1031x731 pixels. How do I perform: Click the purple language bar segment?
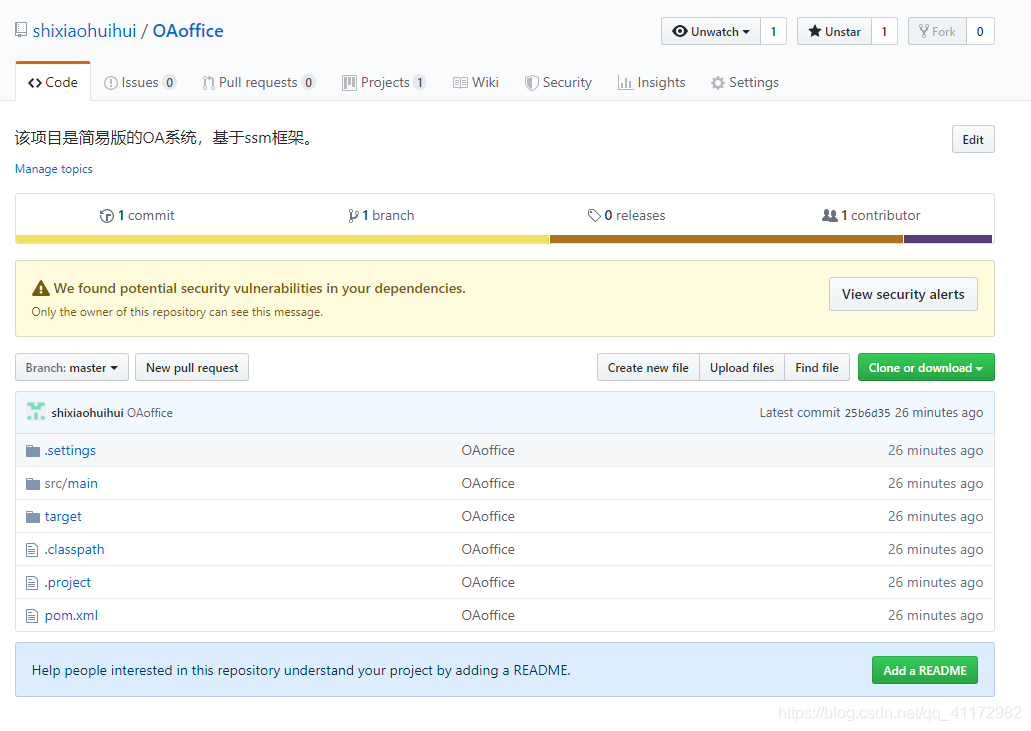click(948, 239)
